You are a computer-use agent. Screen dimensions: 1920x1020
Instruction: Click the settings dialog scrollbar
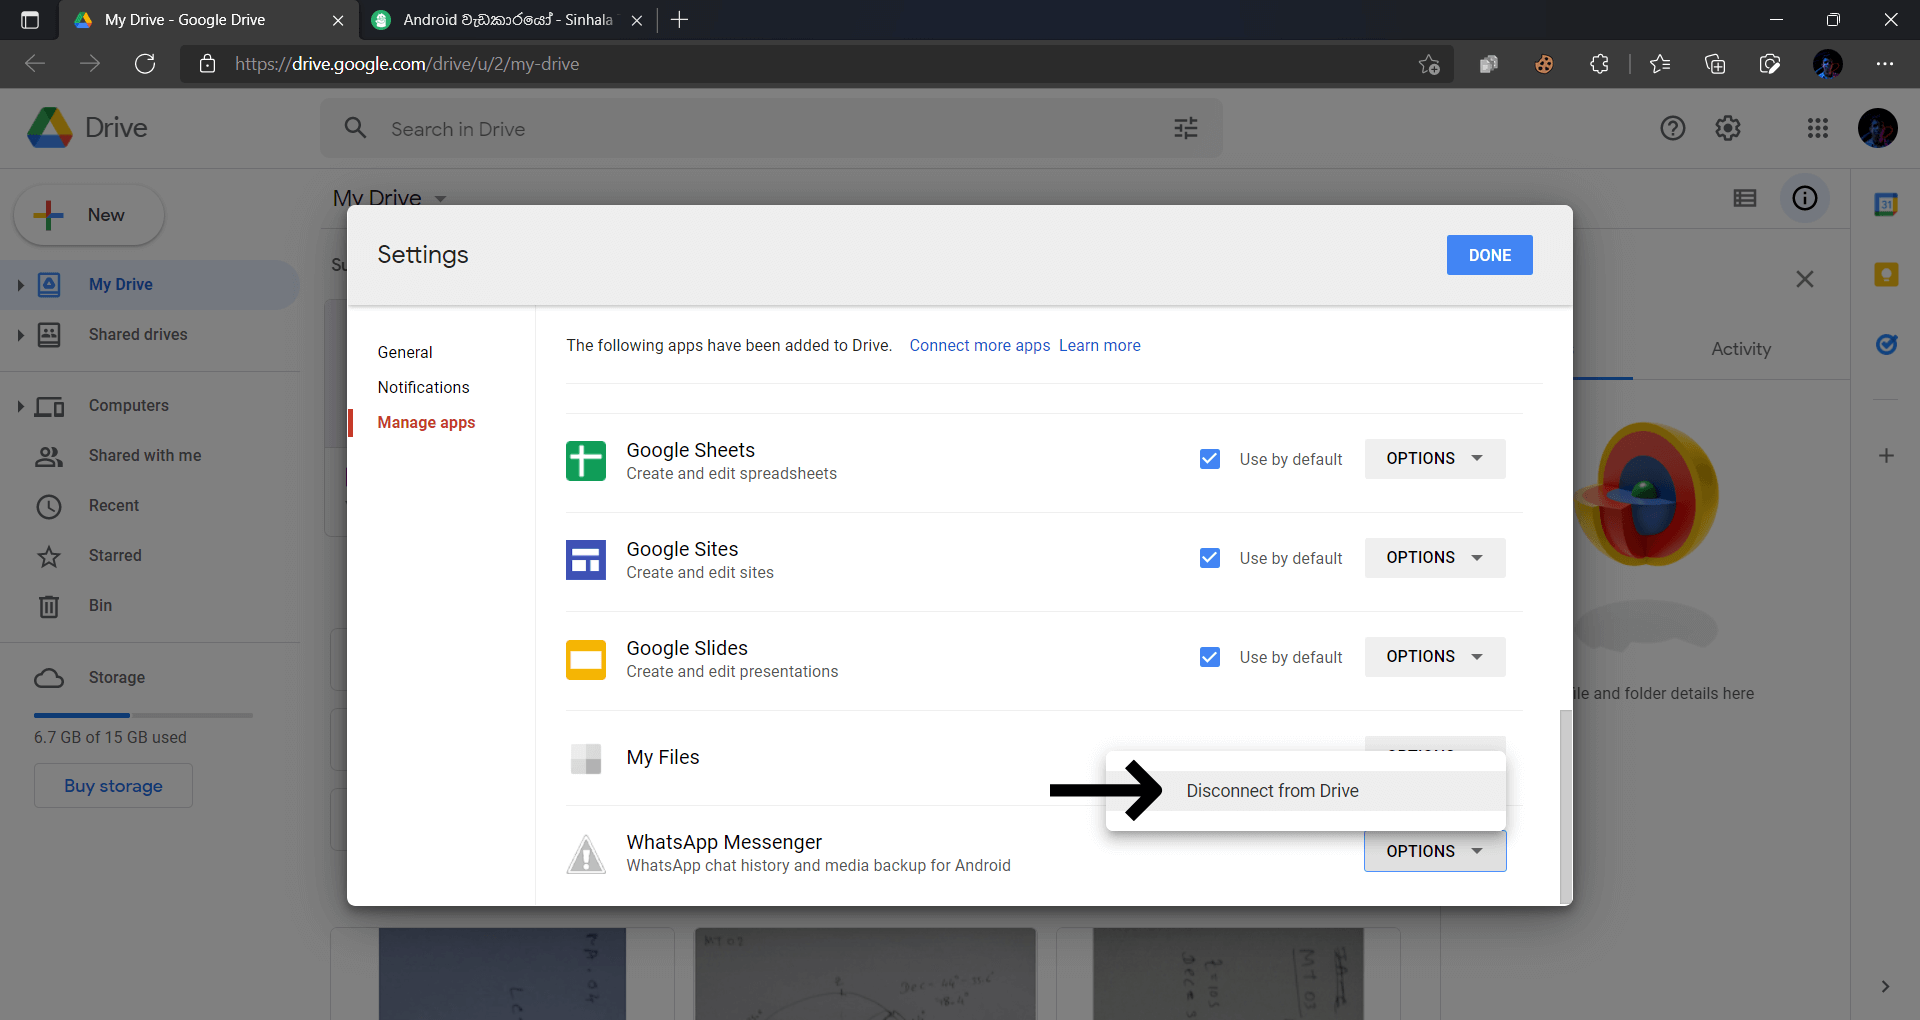click(x=1566, y=805)
